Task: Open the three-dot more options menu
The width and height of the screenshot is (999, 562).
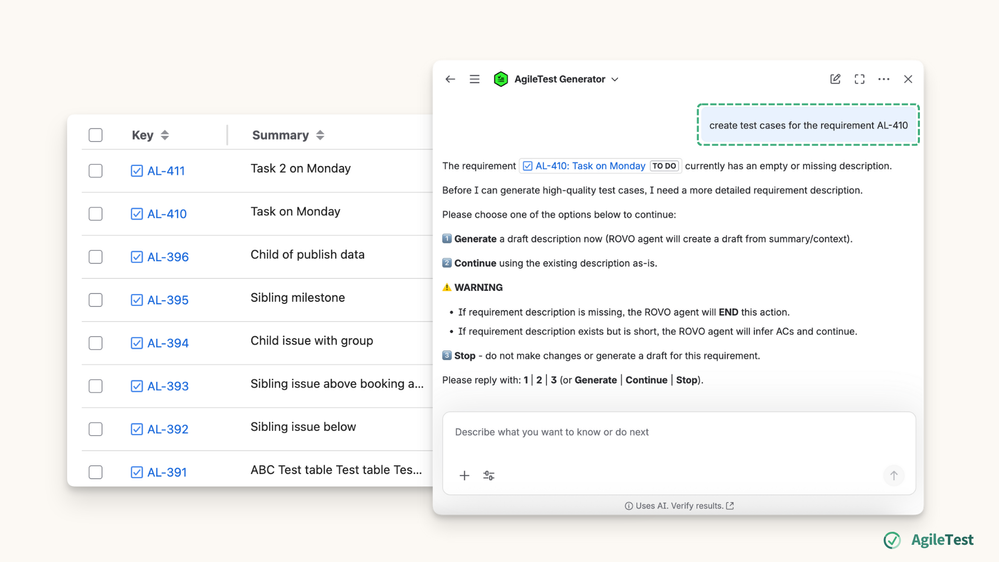Action: [x=884, y=79]
